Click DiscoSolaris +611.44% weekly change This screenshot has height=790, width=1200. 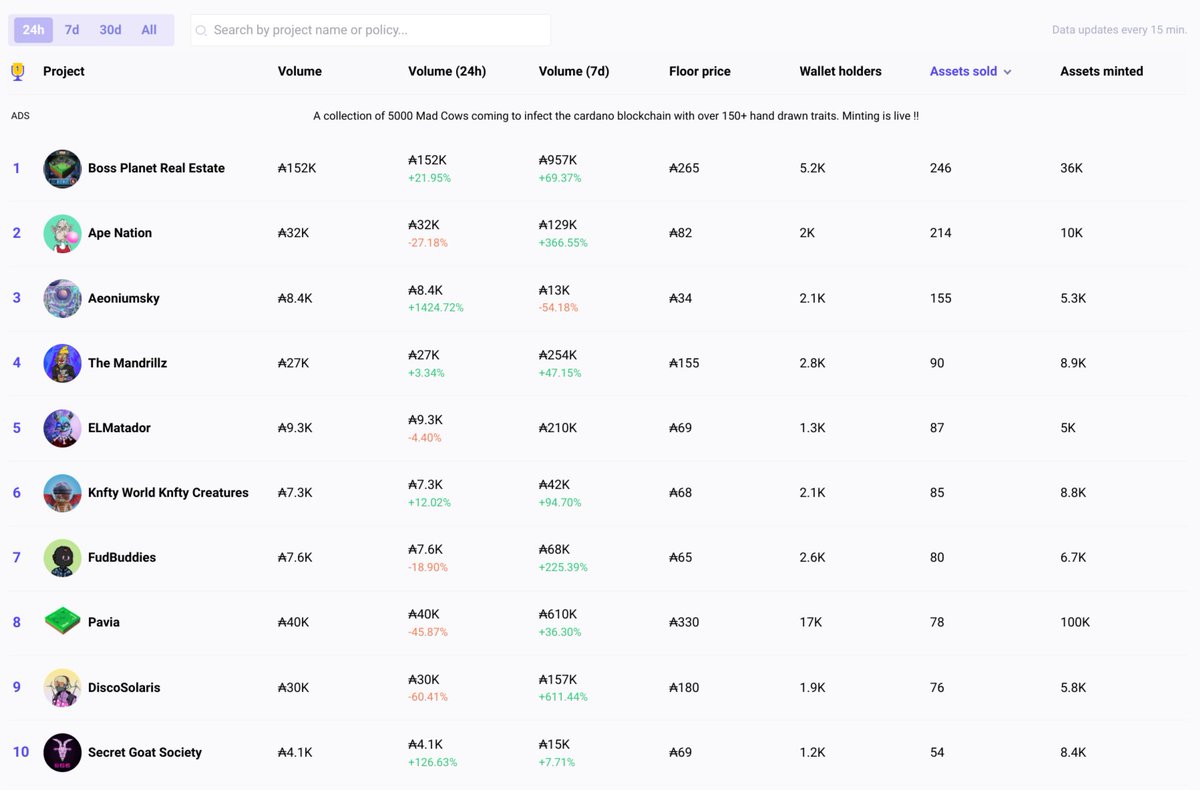click(x=563, y=697)
